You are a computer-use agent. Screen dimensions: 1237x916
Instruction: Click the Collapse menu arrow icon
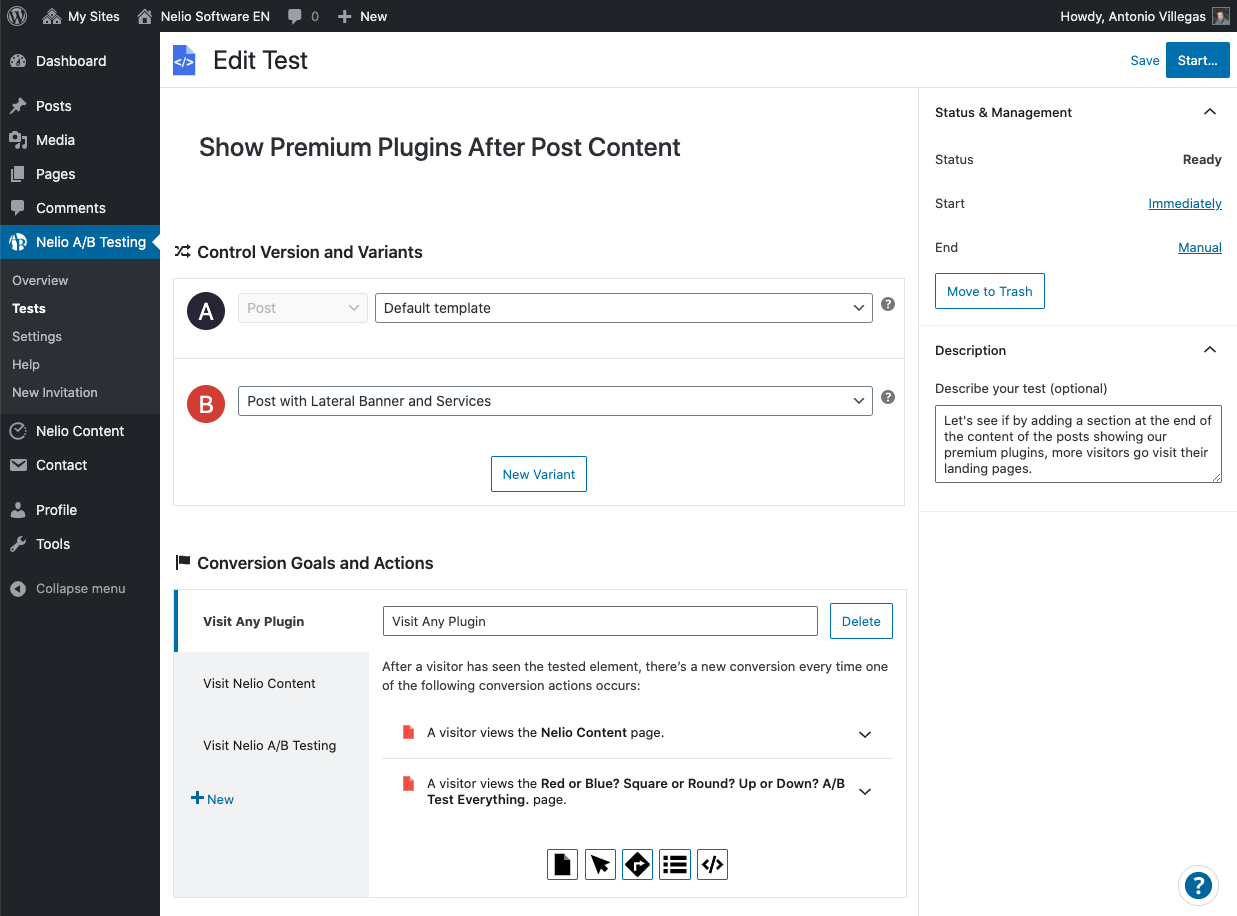pos(18,589)
